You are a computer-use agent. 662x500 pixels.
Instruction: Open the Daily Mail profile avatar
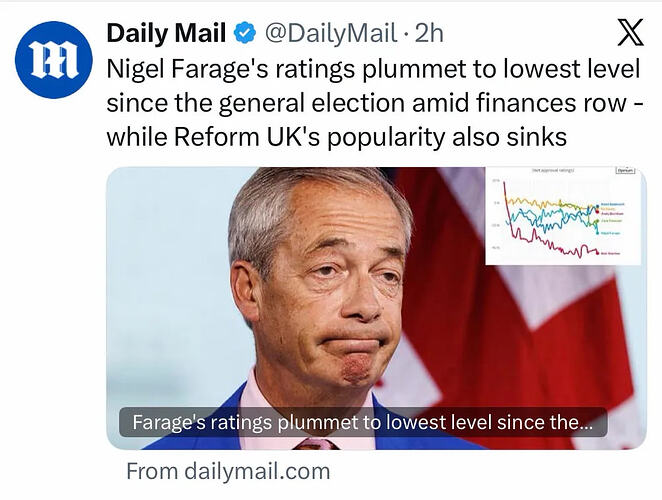pyautogui.click(x=54, y=60)
